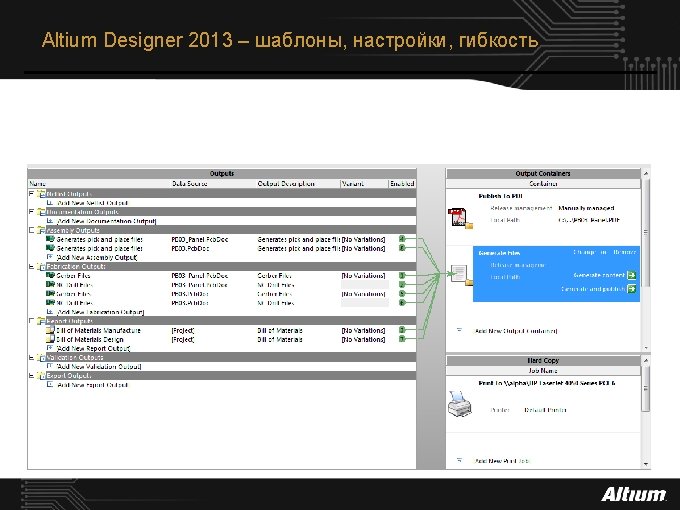Toggle Enabled marker for Bill of Materials Manufacture
The height and width of the screenshot is (510, 680).
point(402,330)
